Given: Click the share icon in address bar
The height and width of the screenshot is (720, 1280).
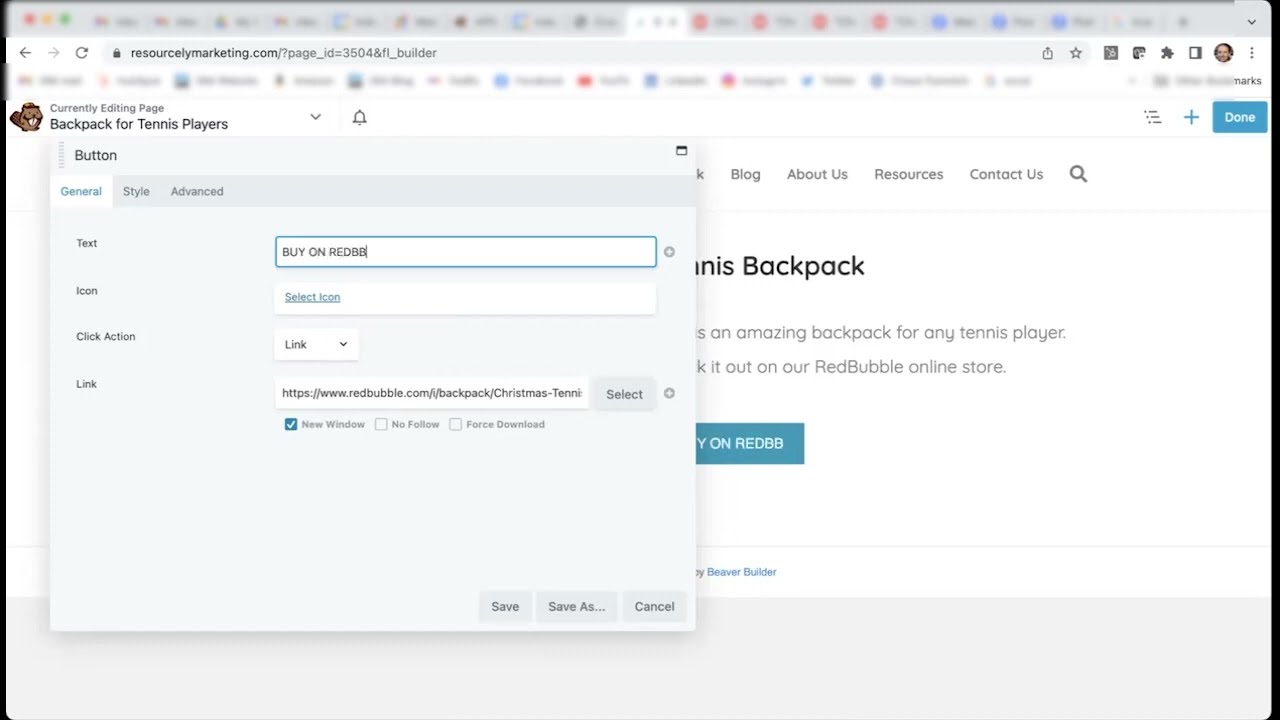Looking at the screenshot, I should coord(1048,53).
